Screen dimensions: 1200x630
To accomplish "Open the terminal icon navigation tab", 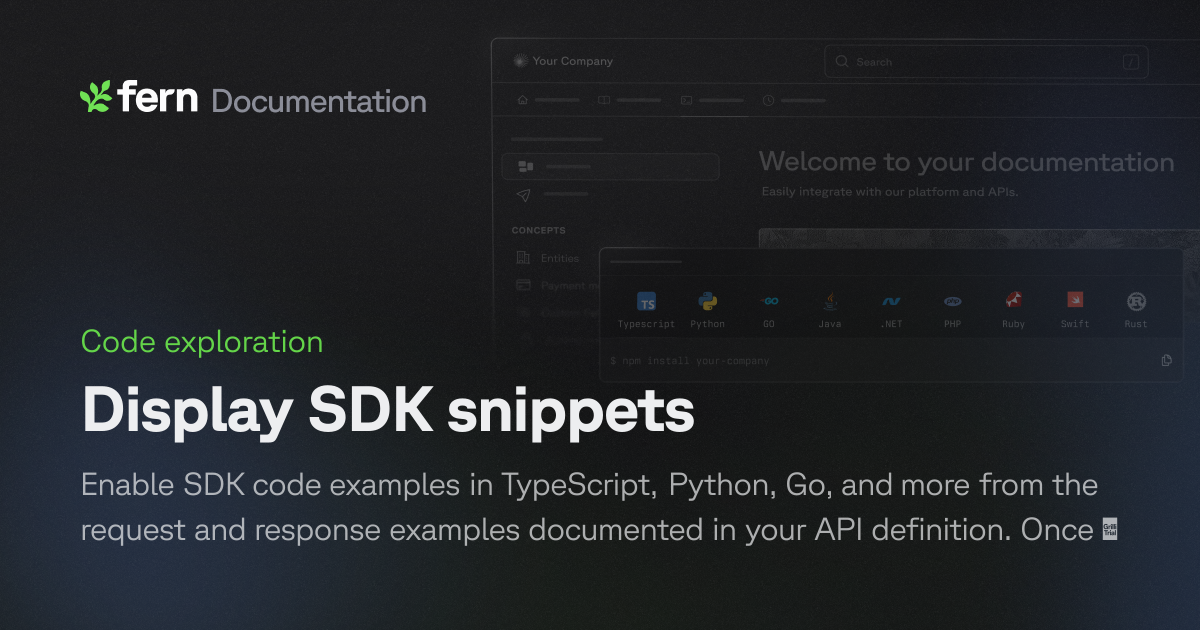I will point(686,100).
